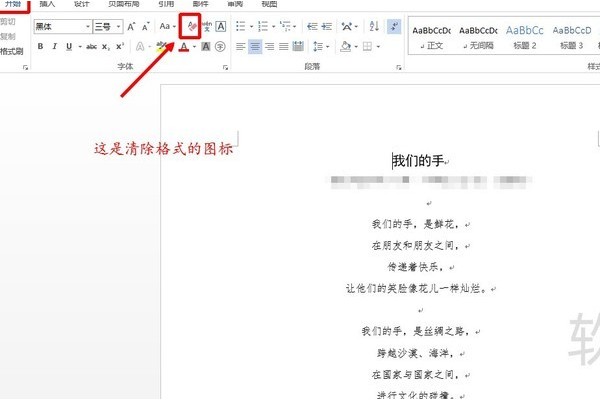Open the font size 三号 dropdown
This screenshot has height=400, width=600.
(x=119, y=26)
